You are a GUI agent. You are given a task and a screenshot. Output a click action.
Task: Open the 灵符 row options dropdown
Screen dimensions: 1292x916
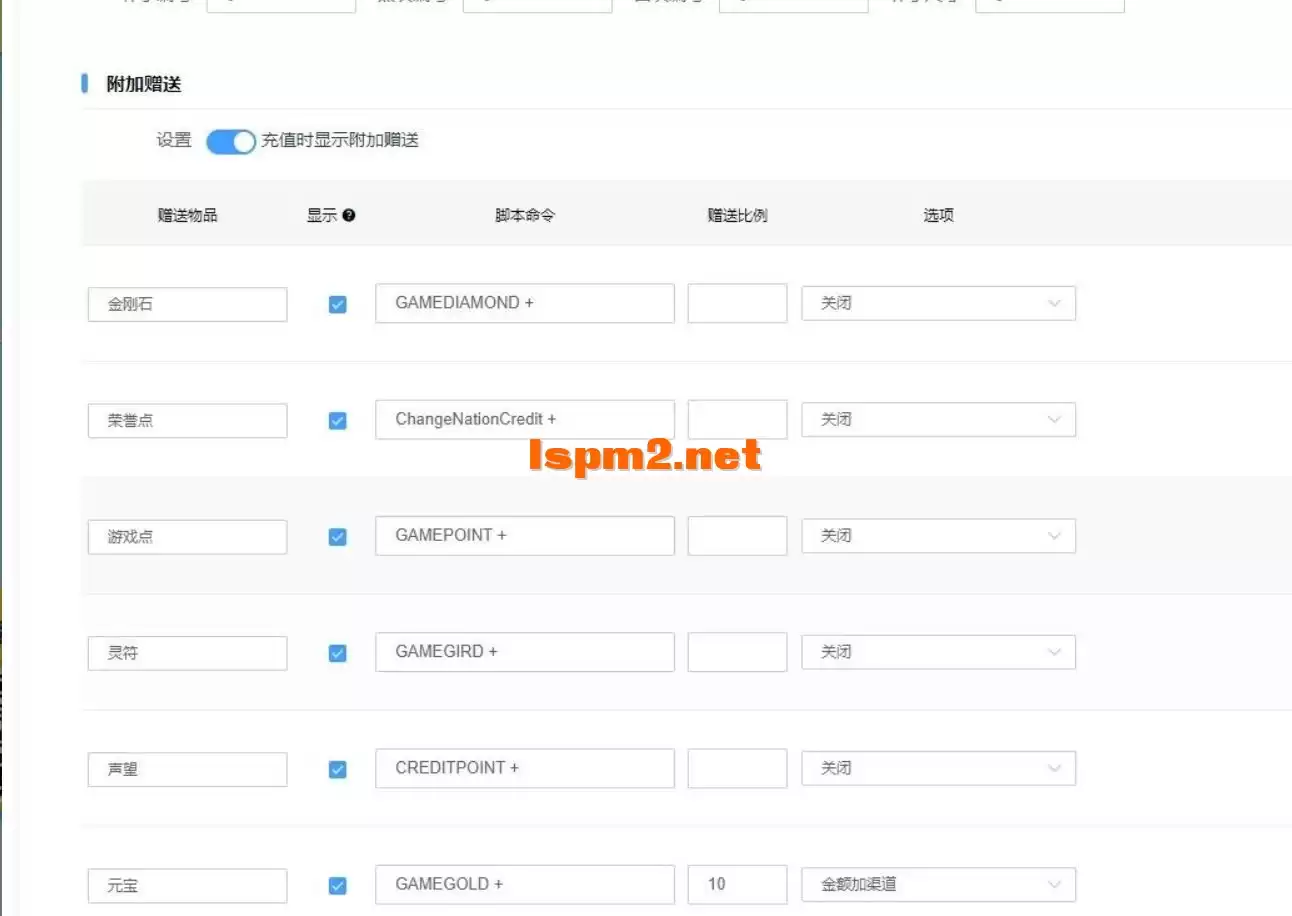938,652
